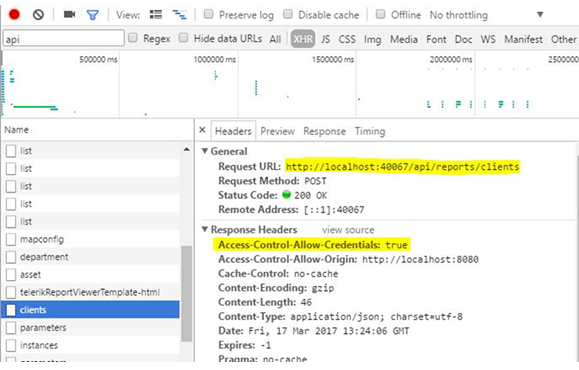
Task: Click the request list scroll-up arrow
Action: pos(186,150)
